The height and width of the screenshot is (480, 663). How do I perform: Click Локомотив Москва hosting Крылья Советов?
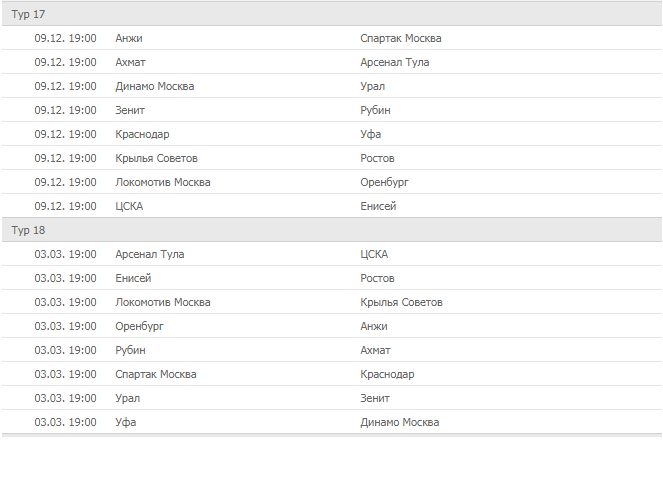pos(162,302)
